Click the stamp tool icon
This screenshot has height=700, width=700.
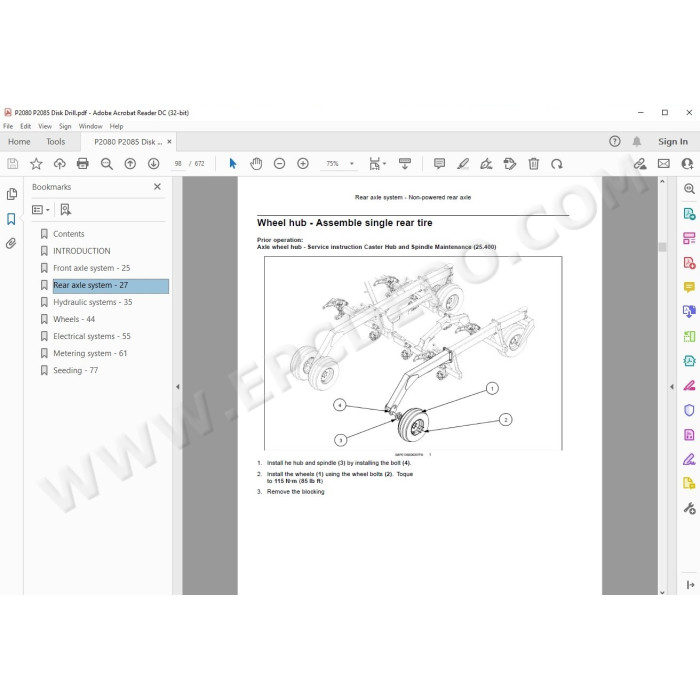(510, 164)
